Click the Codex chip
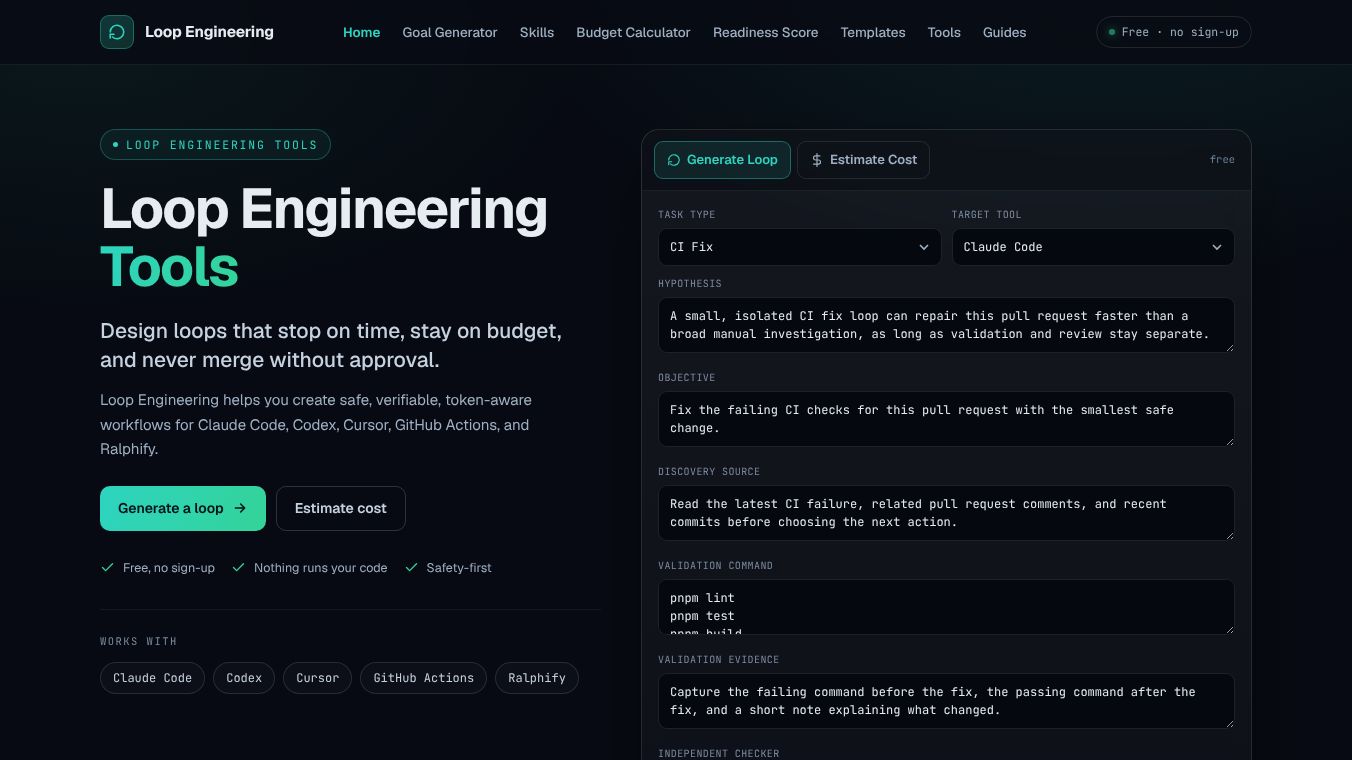This screenshot has width=1352, height=760. coord(244,678)
